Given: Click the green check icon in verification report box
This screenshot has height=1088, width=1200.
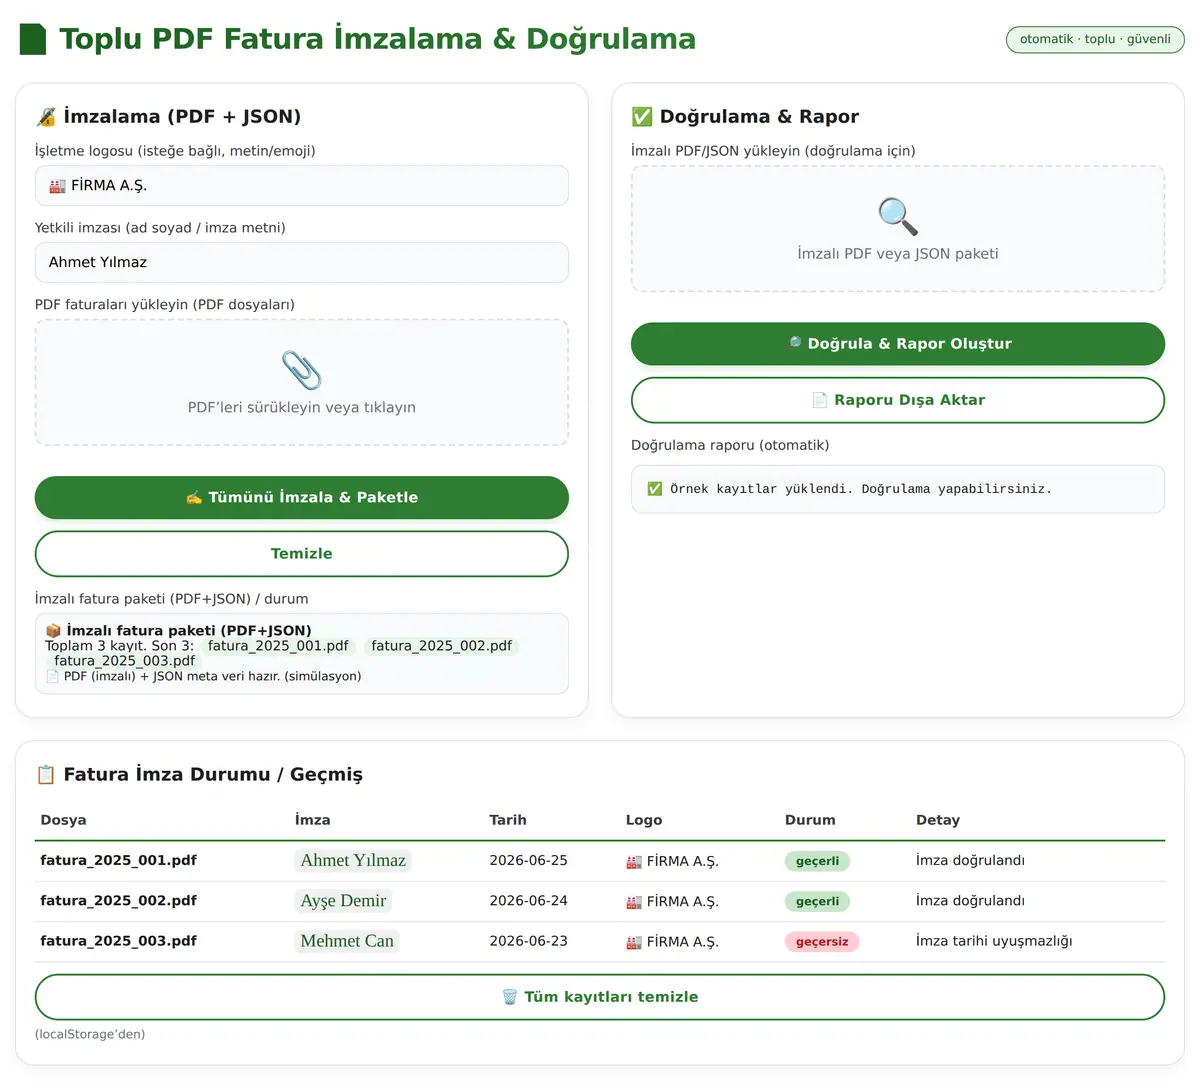Looking at the screenshot, I should tap(655, 489).
